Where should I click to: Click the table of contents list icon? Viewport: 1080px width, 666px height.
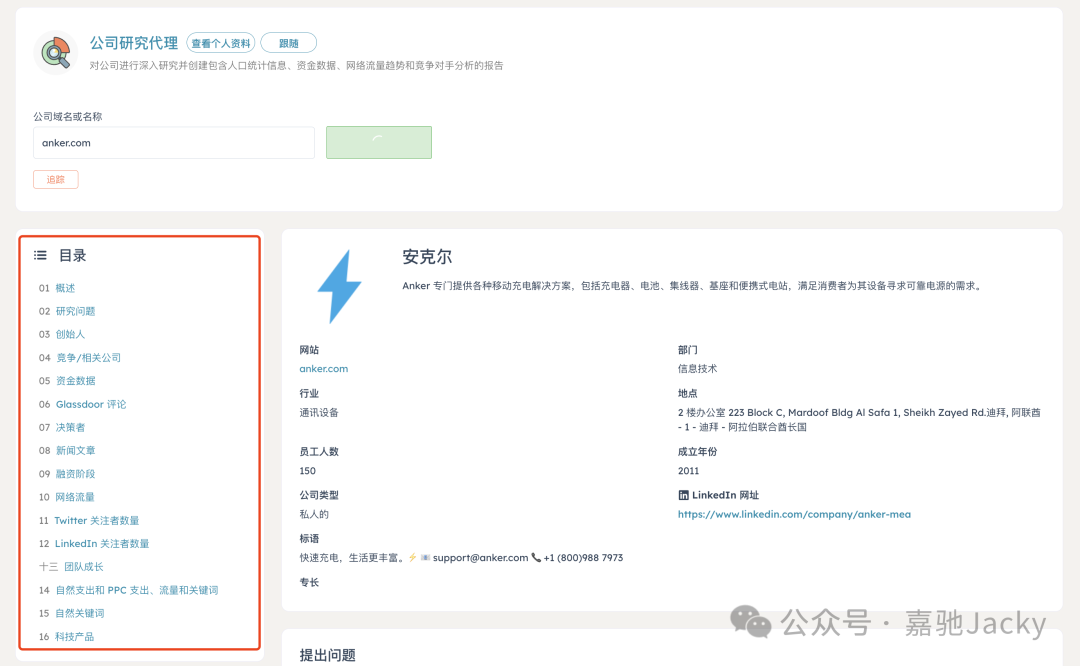coord(41,256)
